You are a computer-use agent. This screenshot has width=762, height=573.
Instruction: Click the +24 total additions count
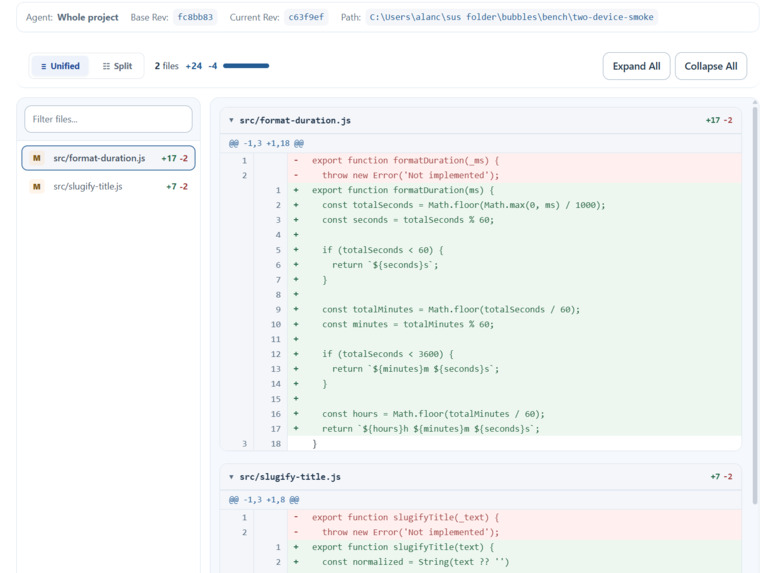click(x=193, y=66)
